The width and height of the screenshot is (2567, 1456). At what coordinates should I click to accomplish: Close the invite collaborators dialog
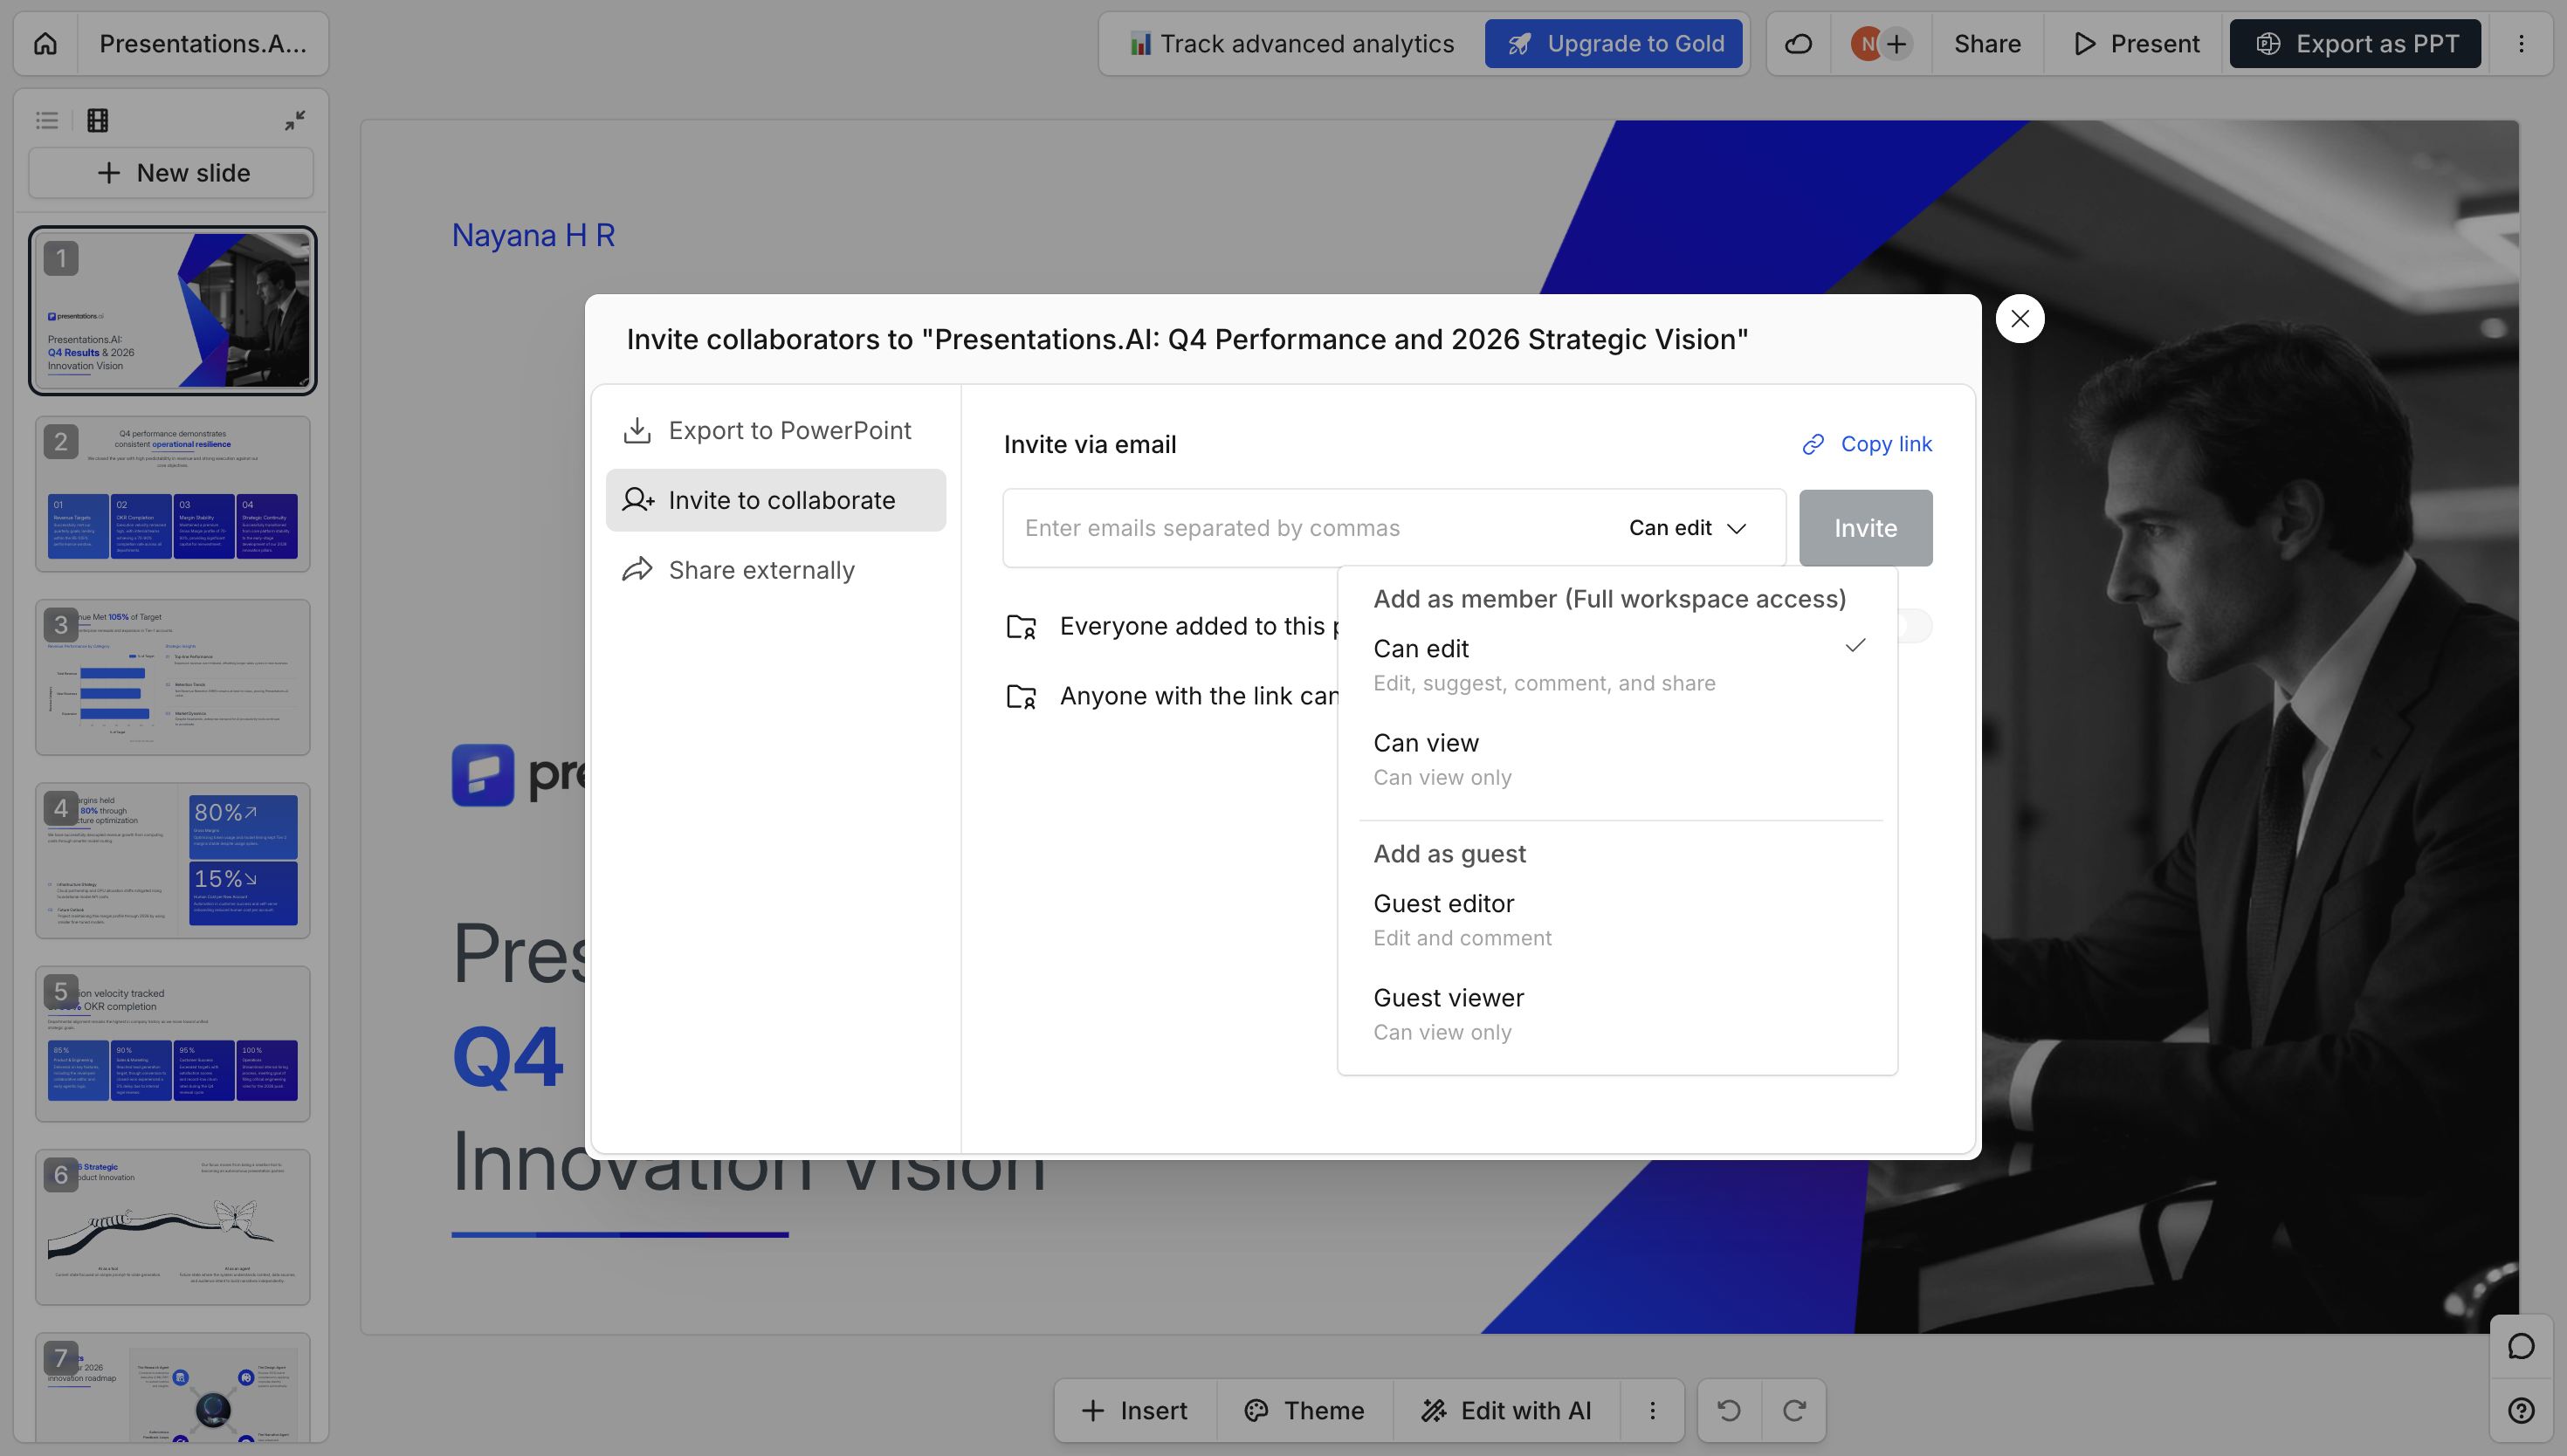pos(2019,319)
